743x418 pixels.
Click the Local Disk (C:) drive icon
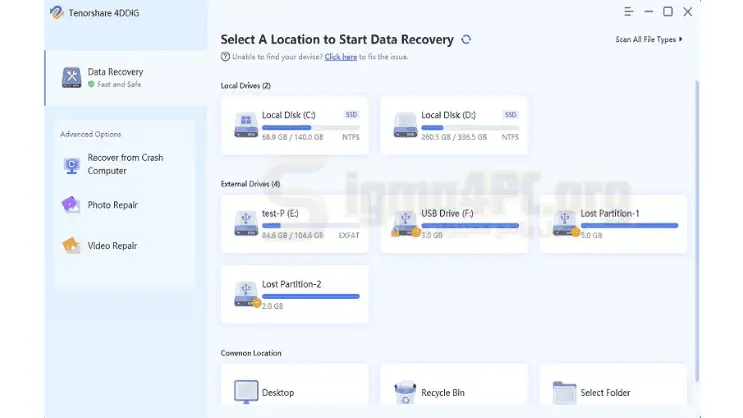pyautogui.click(x=246, y=126)
